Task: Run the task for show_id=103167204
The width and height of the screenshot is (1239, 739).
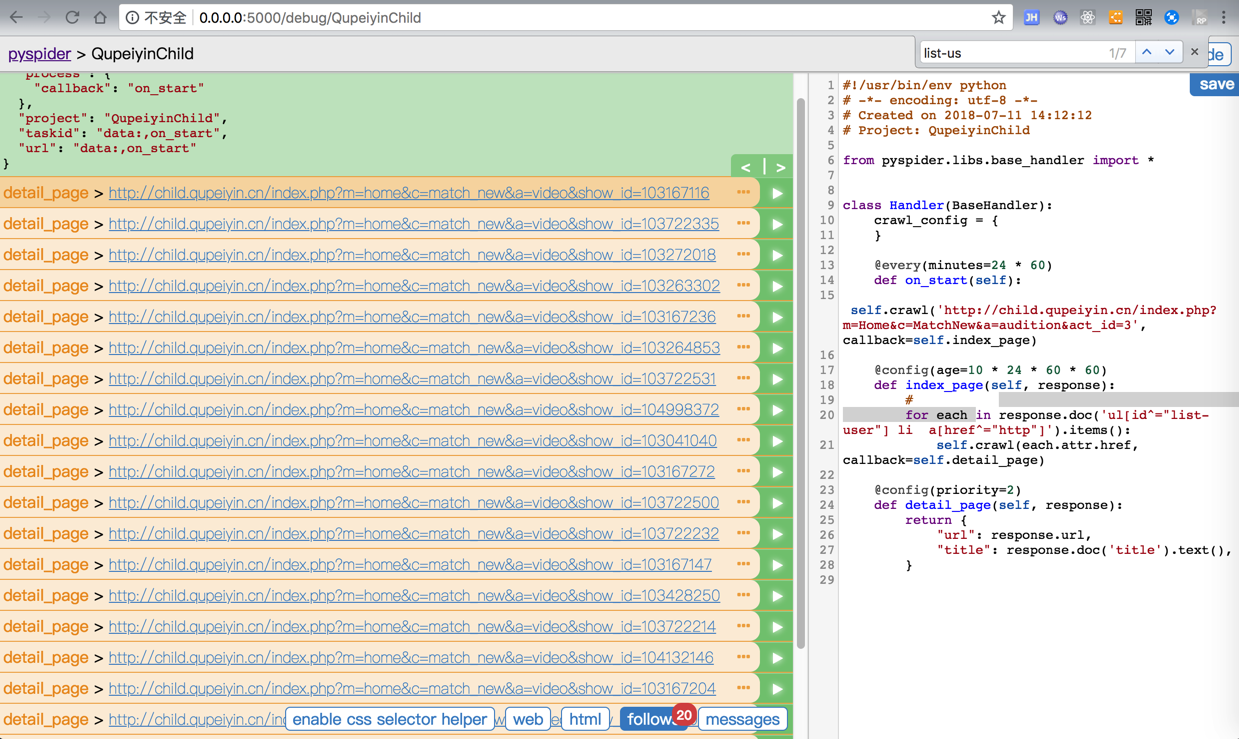Action: point(777,689)
